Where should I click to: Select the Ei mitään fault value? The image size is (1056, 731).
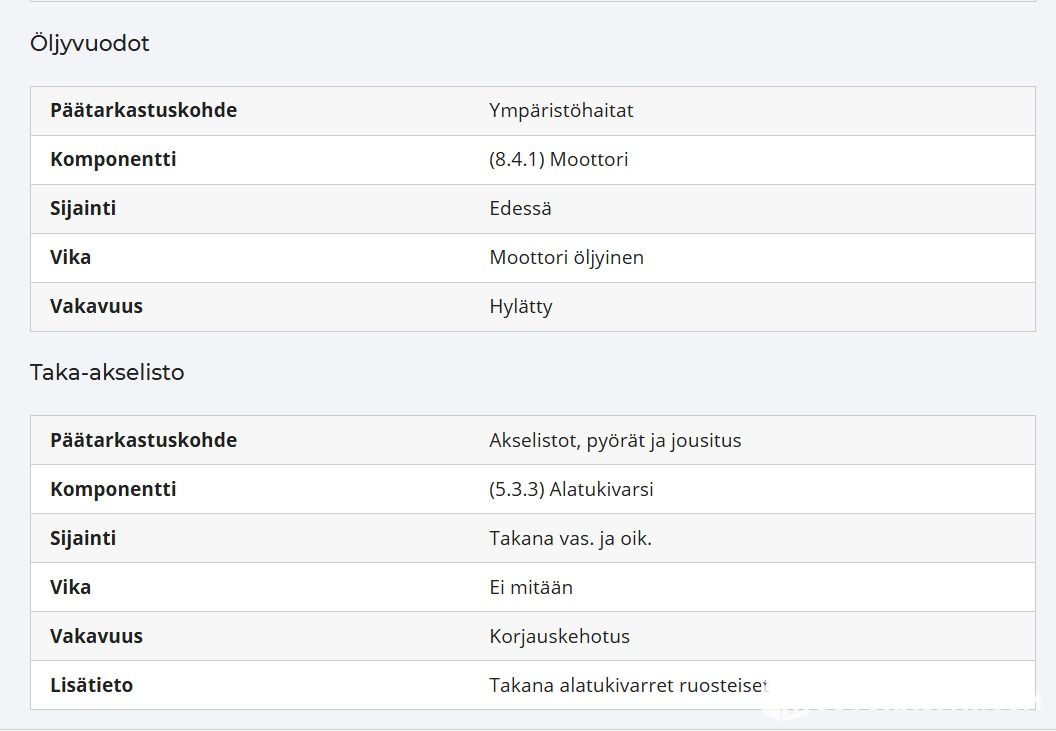pyautogui.click(x=531, y=587)
